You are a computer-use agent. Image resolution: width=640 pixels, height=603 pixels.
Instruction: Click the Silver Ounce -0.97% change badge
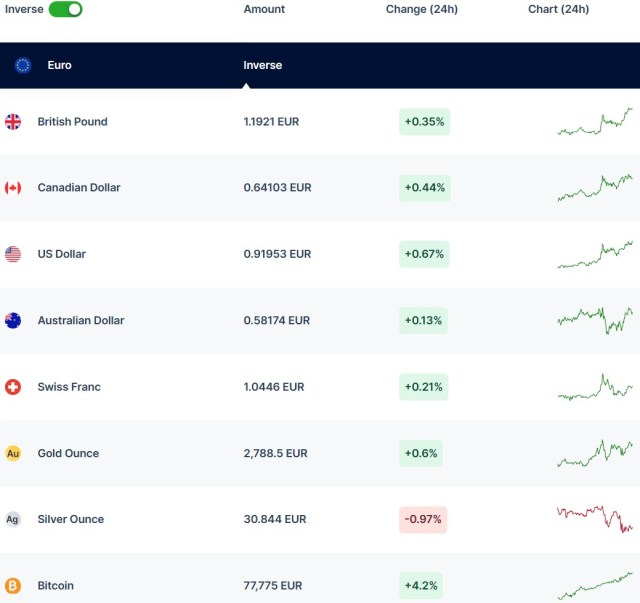[x=422, y=520]
